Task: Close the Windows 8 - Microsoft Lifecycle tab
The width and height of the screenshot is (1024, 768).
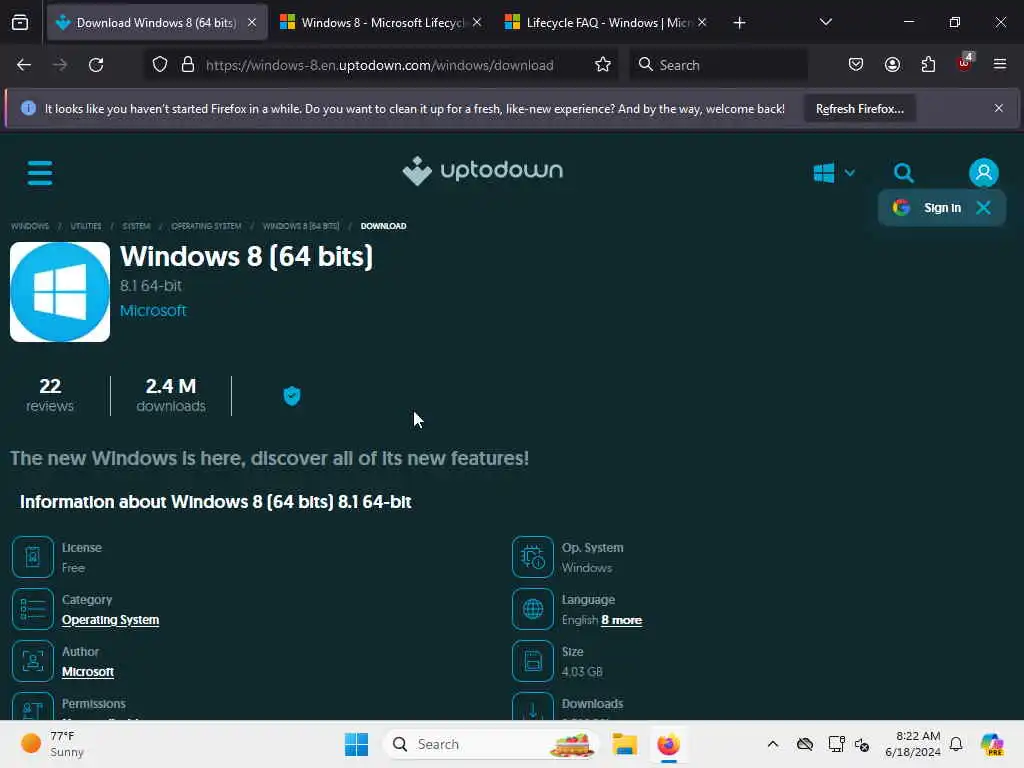Action: coord(477,22)
